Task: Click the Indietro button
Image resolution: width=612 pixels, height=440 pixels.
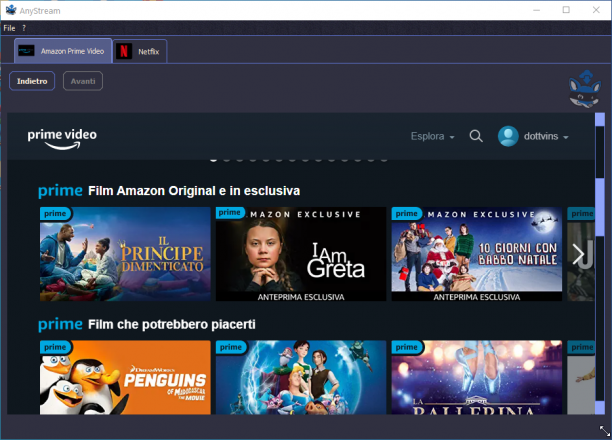Action: coord(32,81)
